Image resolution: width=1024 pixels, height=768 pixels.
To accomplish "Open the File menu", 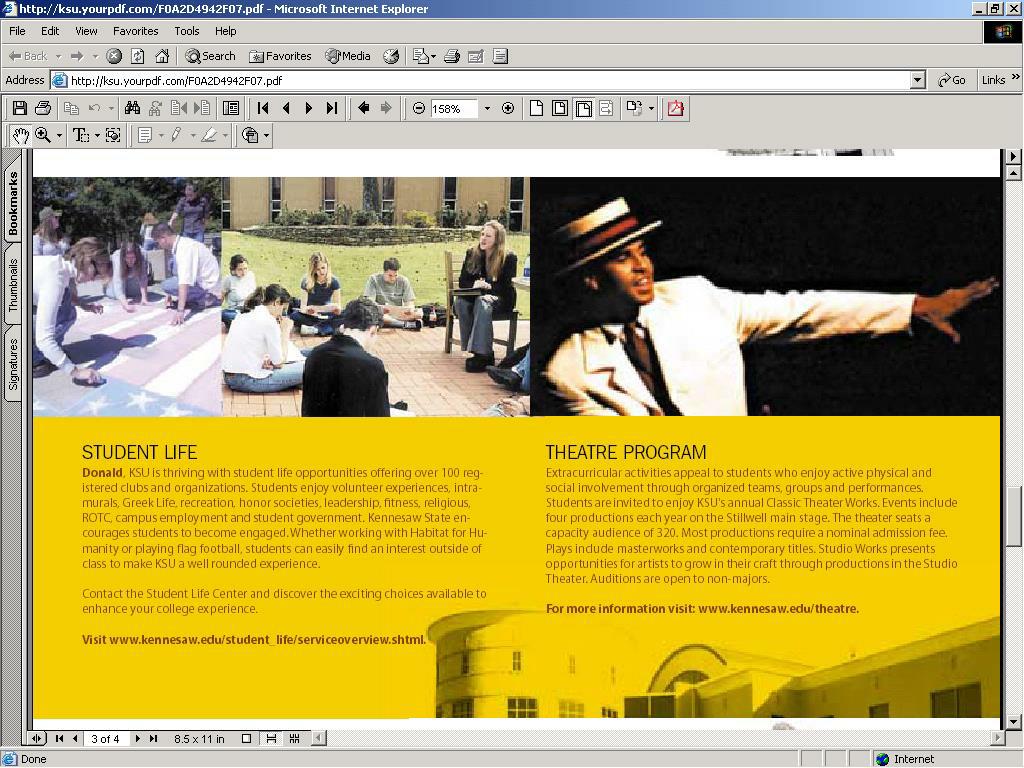I will coord(17,31).
